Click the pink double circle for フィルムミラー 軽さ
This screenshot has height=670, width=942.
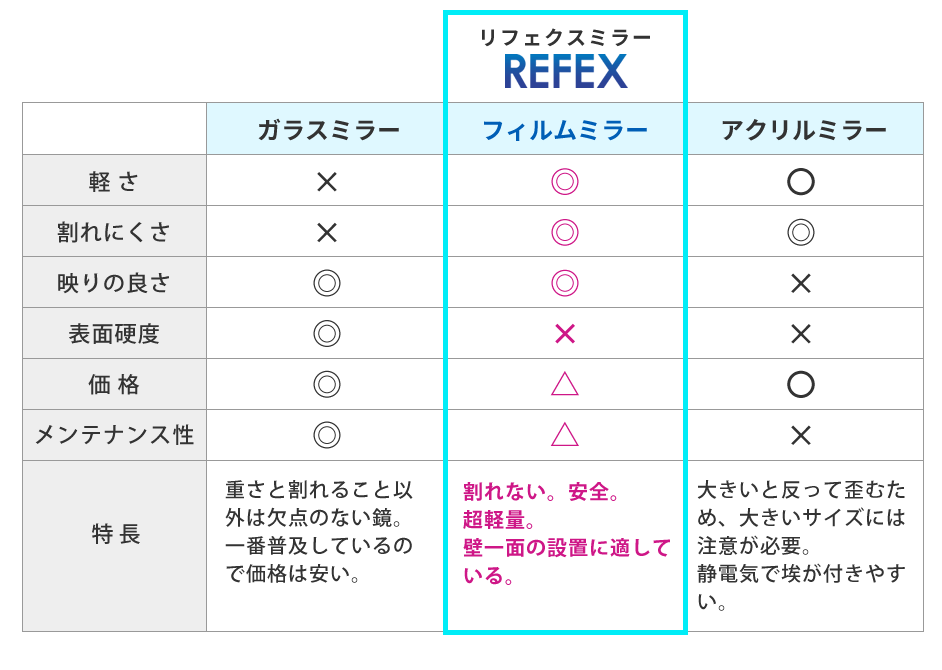pos(565,182)
